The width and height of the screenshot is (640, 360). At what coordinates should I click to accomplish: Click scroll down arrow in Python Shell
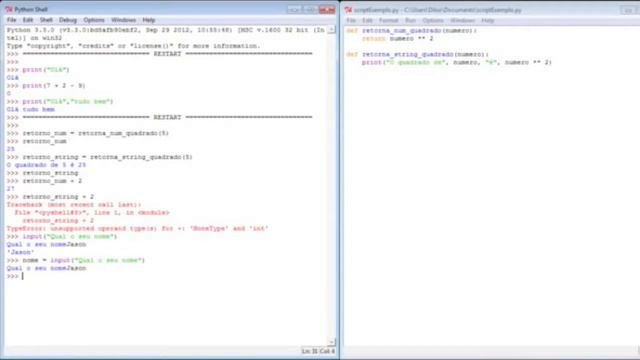(x=332, y=342)
